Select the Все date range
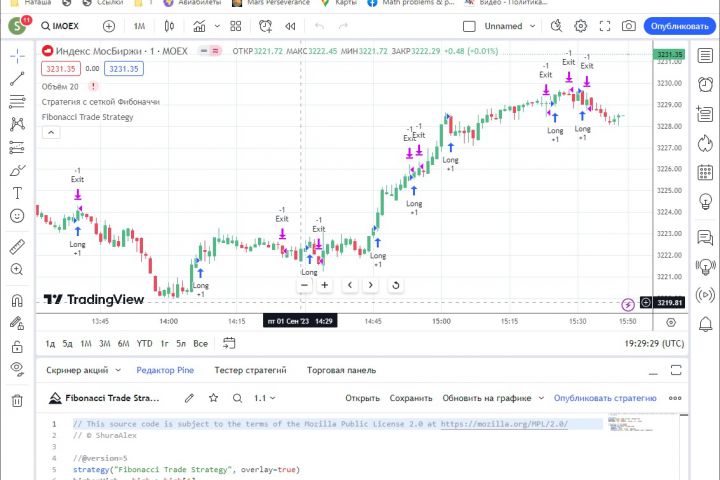This screenshot has height=480, width=720. 200,344
